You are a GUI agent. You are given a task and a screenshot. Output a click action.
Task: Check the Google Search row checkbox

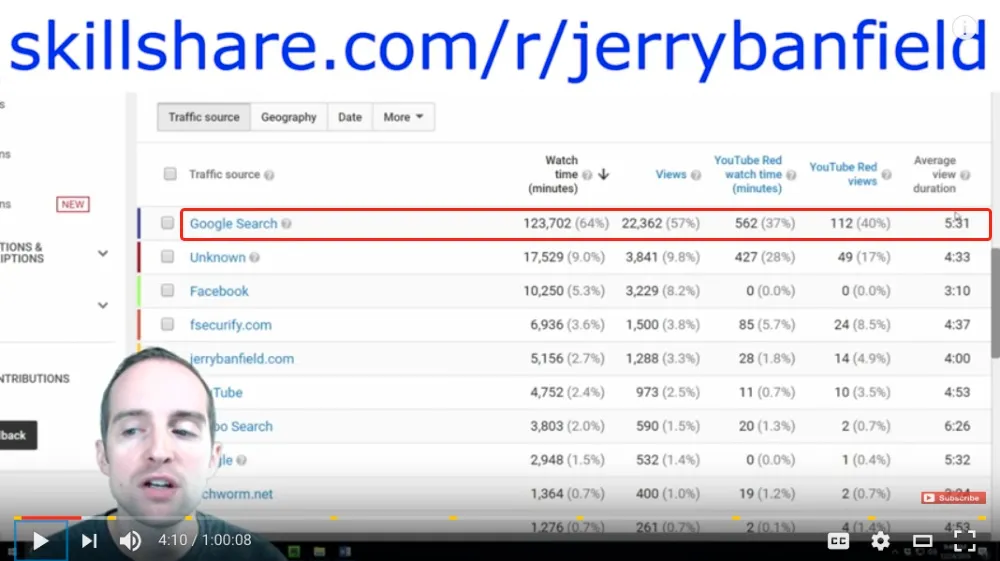167,222
